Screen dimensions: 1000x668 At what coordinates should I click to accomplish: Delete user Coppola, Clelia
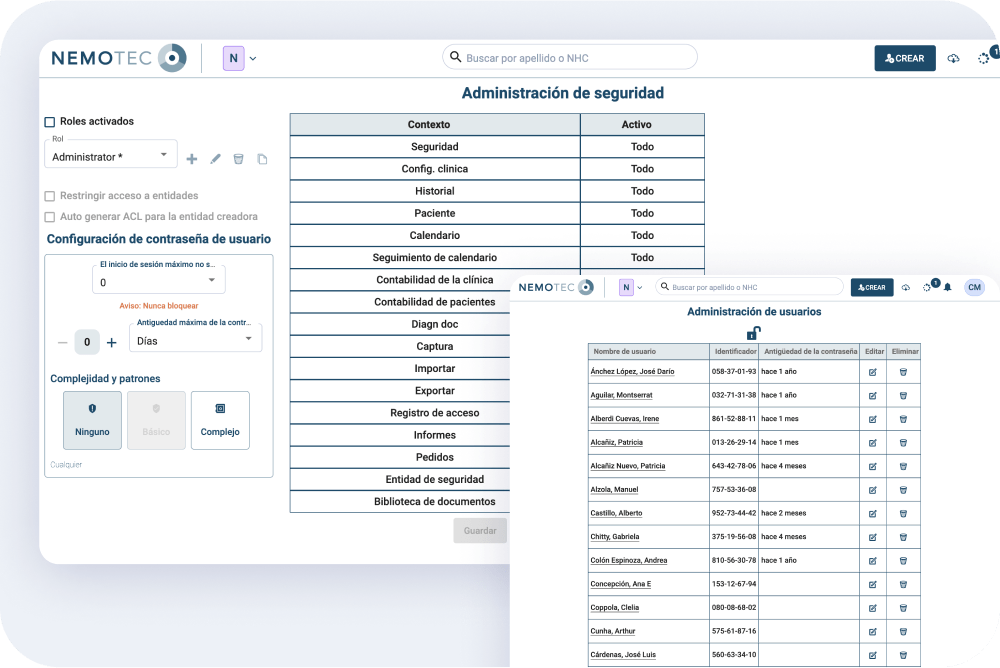click(903, 608)
